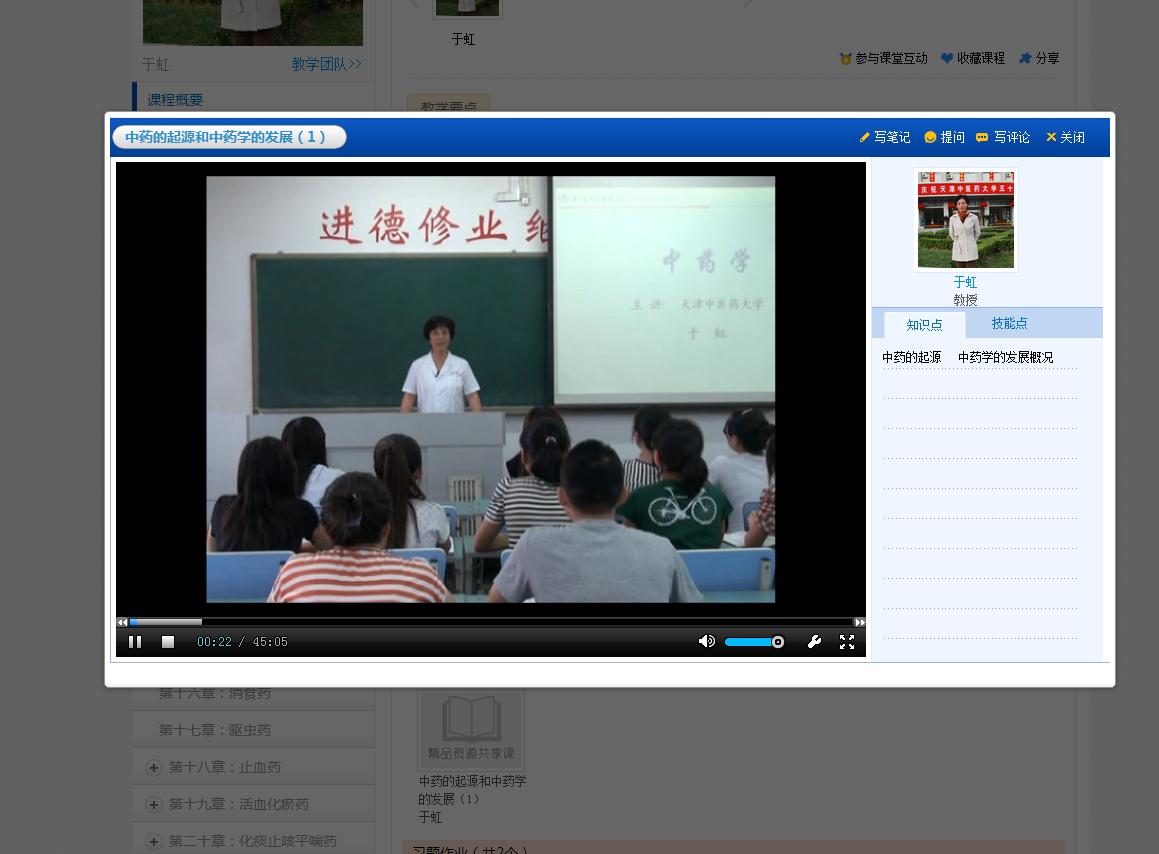This screenshot has height=854, width=1159.
Task: Open teacher 于虹 profile link
Action: point(965,282)
